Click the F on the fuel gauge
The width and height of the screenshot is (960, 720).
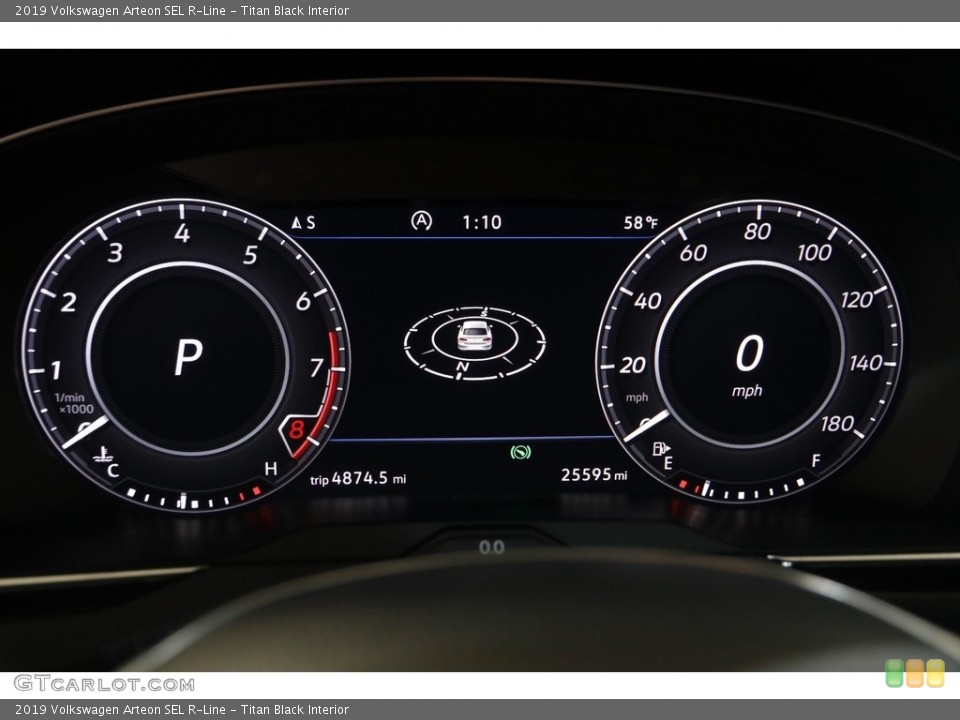pyautogui.click(x=816, y=461)
